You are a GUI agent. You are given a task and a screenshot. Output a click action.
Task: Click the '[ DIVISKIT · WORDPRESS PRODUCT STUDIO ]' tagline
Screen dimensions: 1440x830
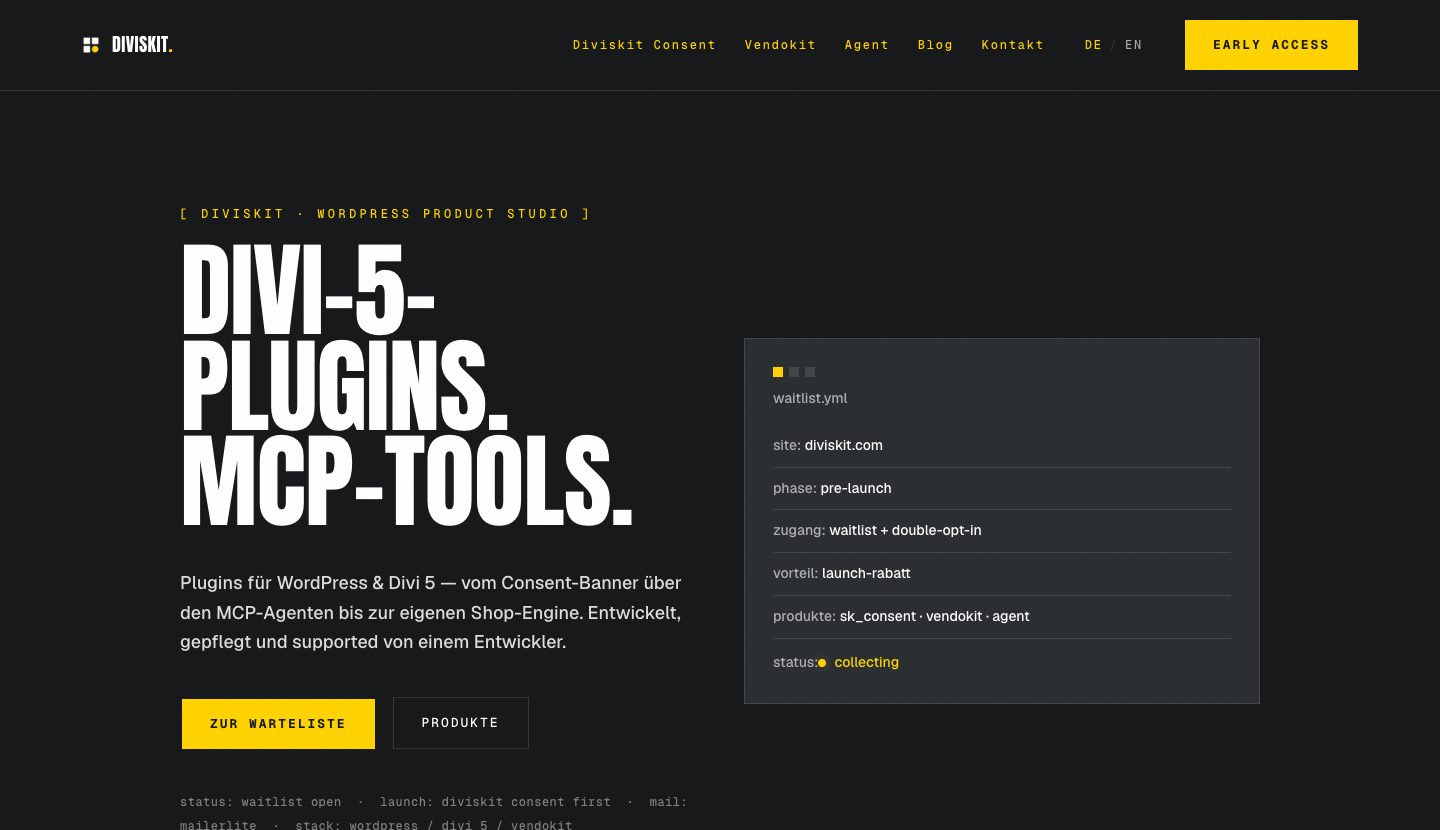pyautogui.click(x=385, y=214)
